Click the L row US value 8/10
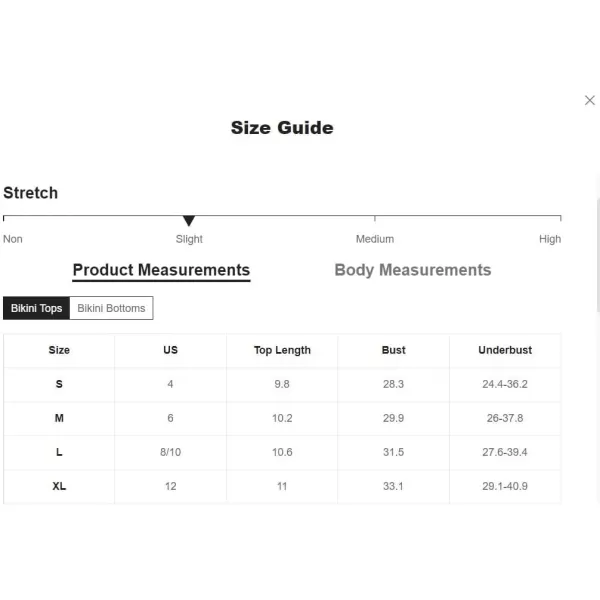 coord(170,452)
